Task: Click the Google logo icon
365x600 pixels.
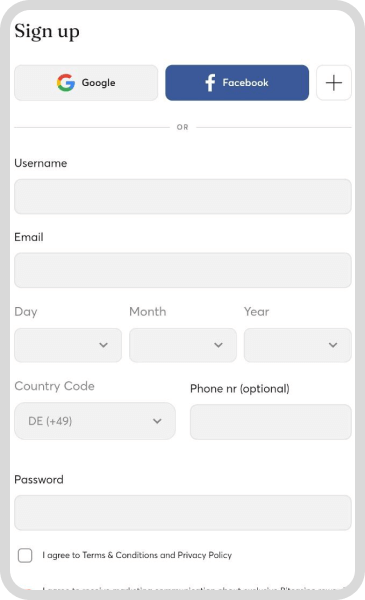Action: click(x=66, y=83)
